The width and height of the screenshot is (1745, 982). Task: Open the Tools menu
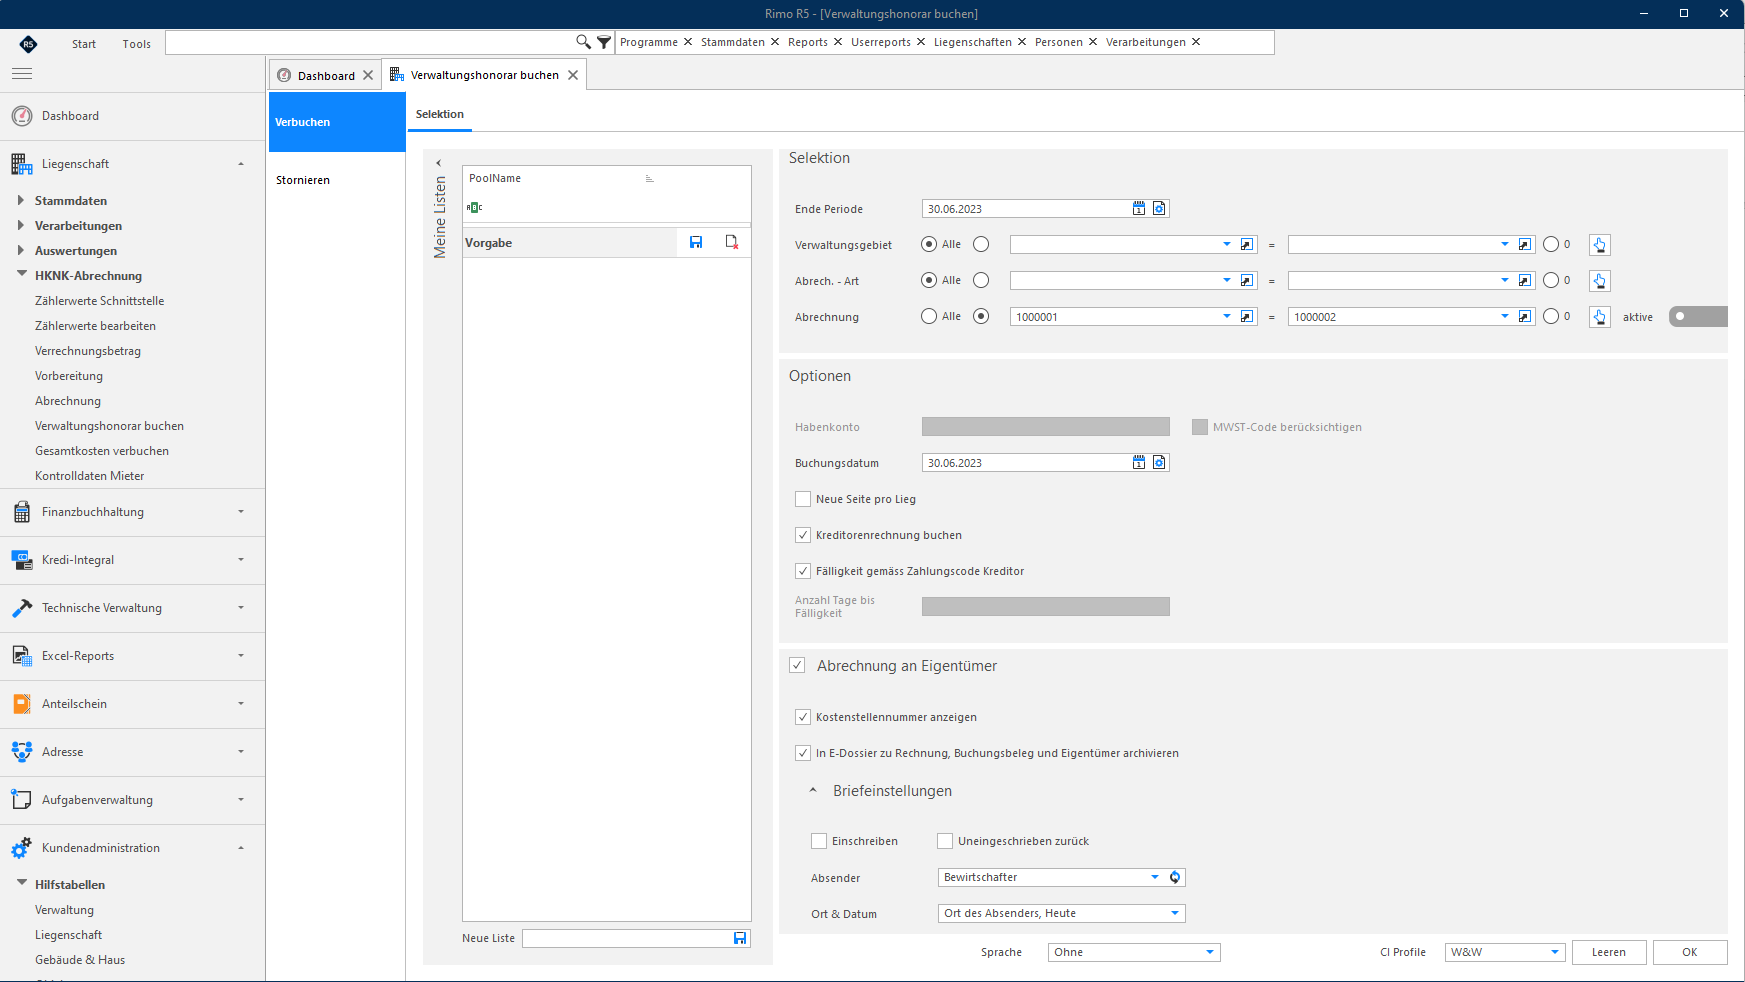click(x=137, y=44)
